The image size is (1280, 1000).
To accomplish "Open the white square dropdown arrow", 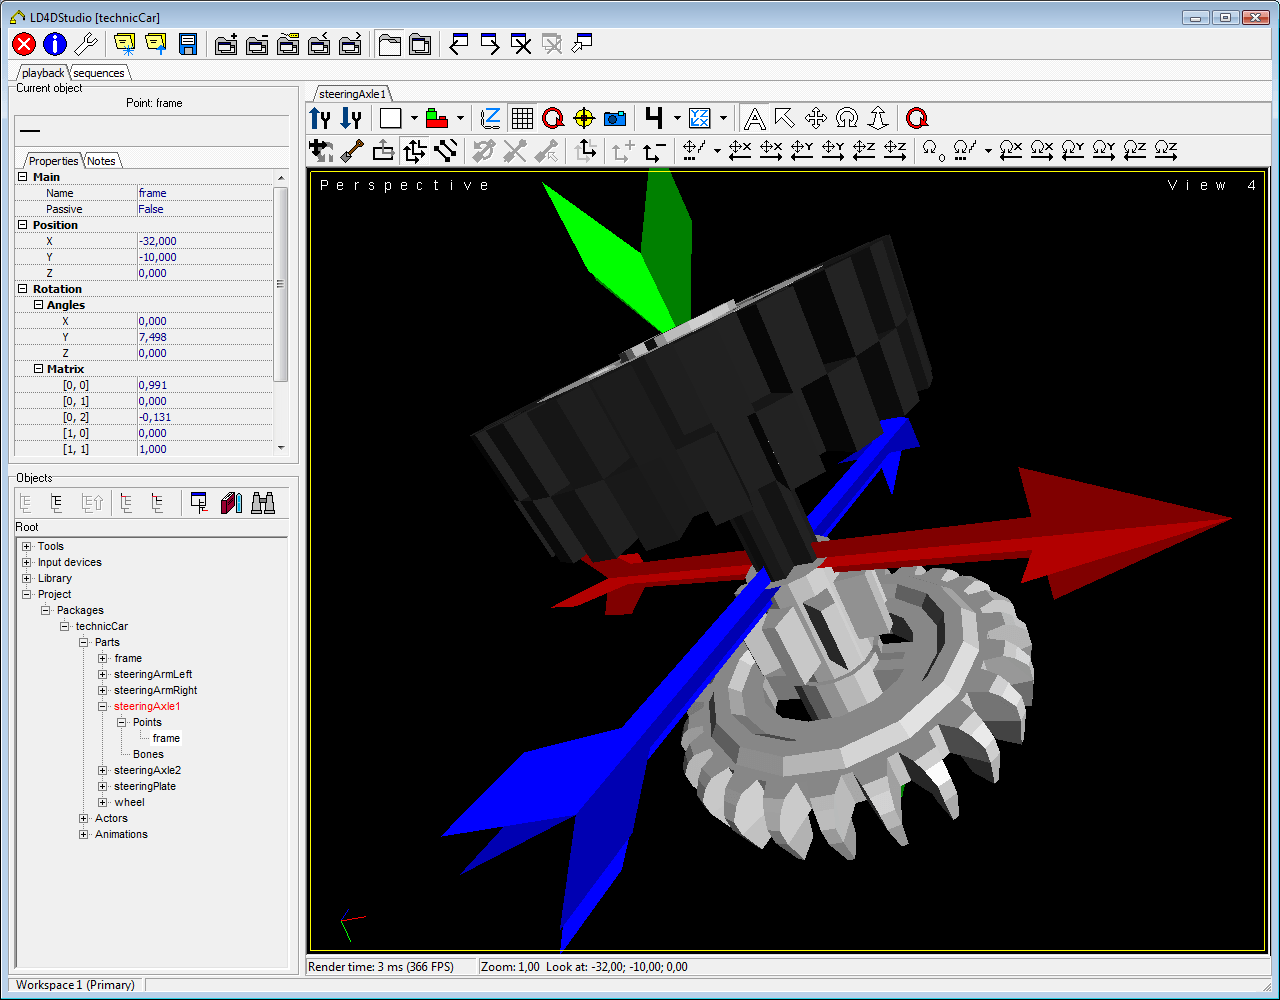I will pos(414,118).
